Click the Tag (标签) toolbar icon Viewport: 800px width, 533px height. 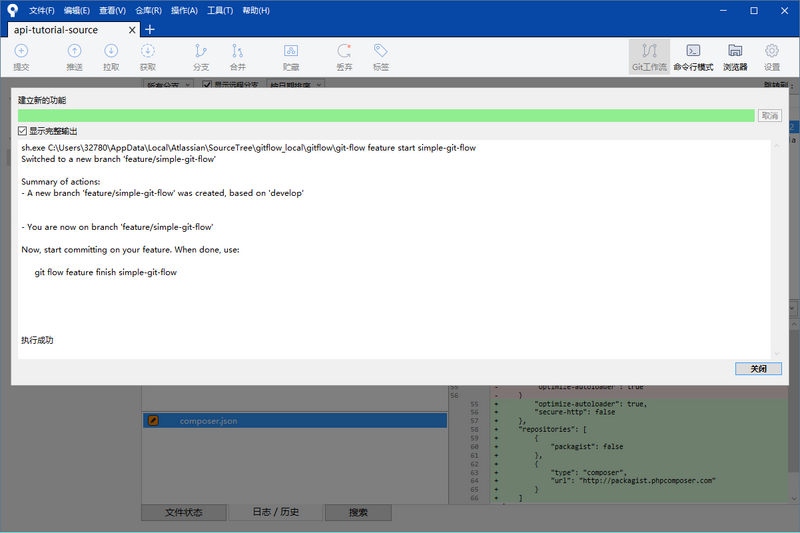[381, 57]
